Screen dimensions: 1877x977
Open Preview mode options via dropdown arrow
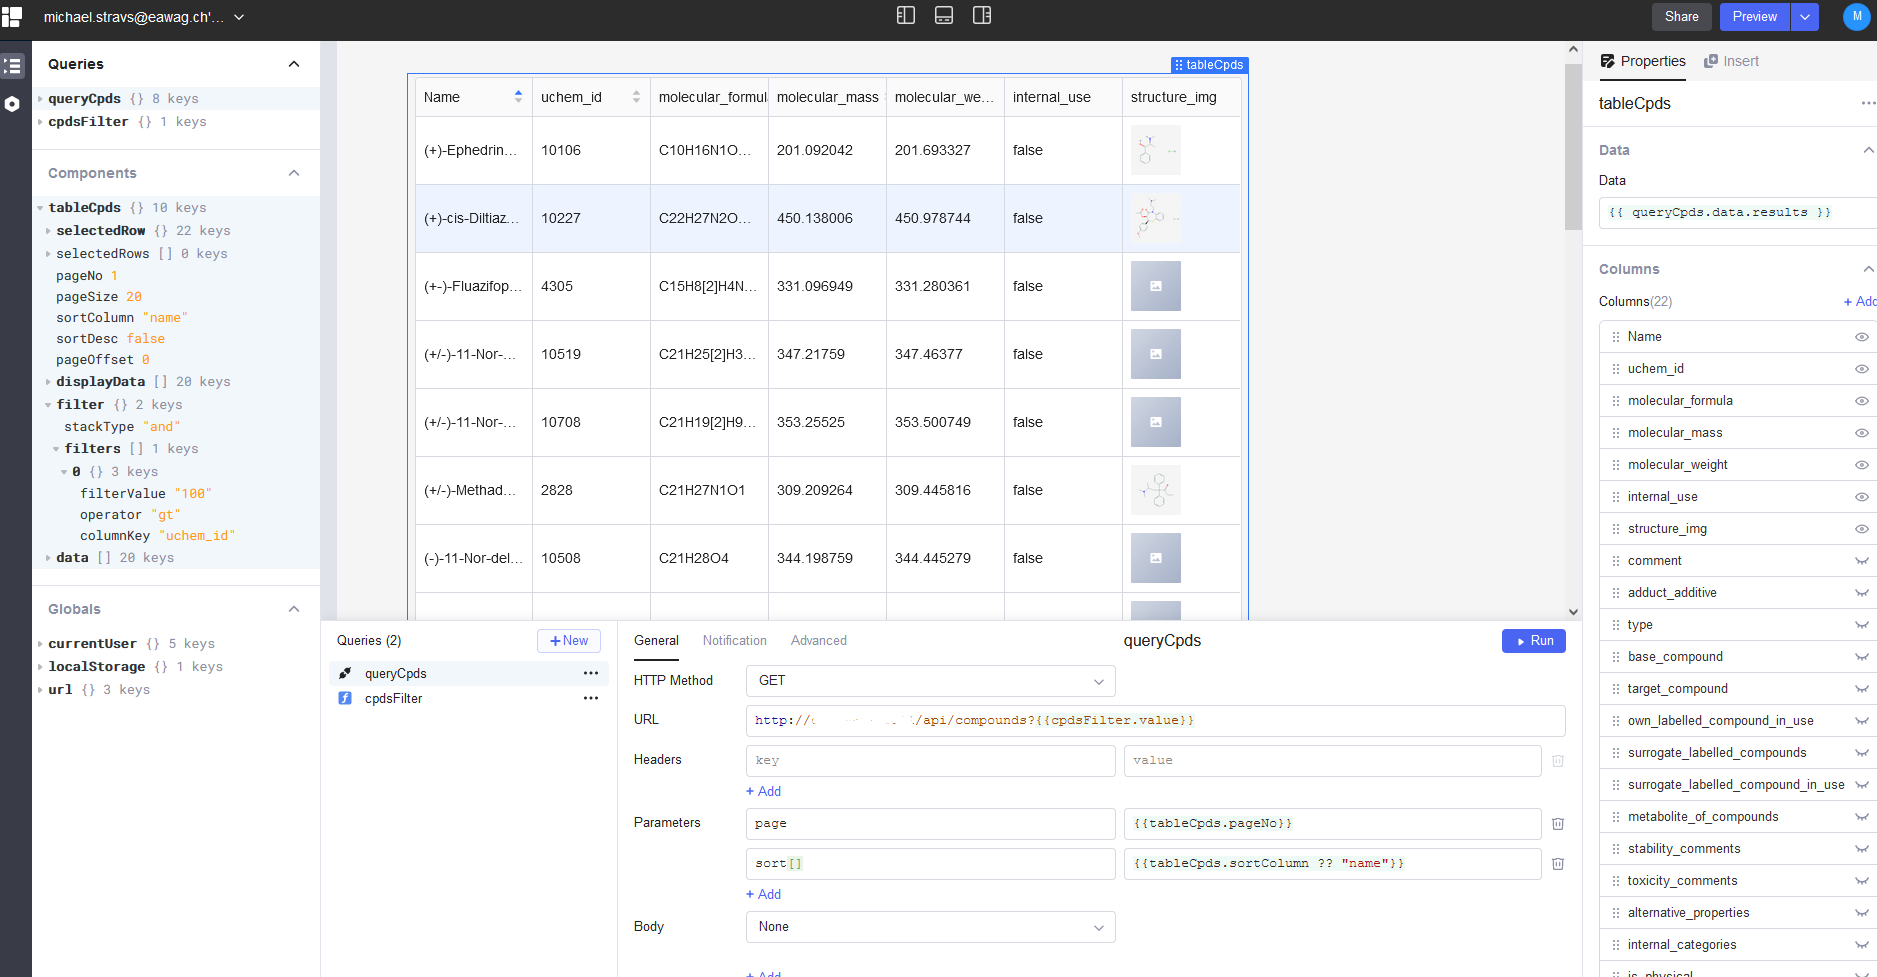click(x=1804, y=17)
